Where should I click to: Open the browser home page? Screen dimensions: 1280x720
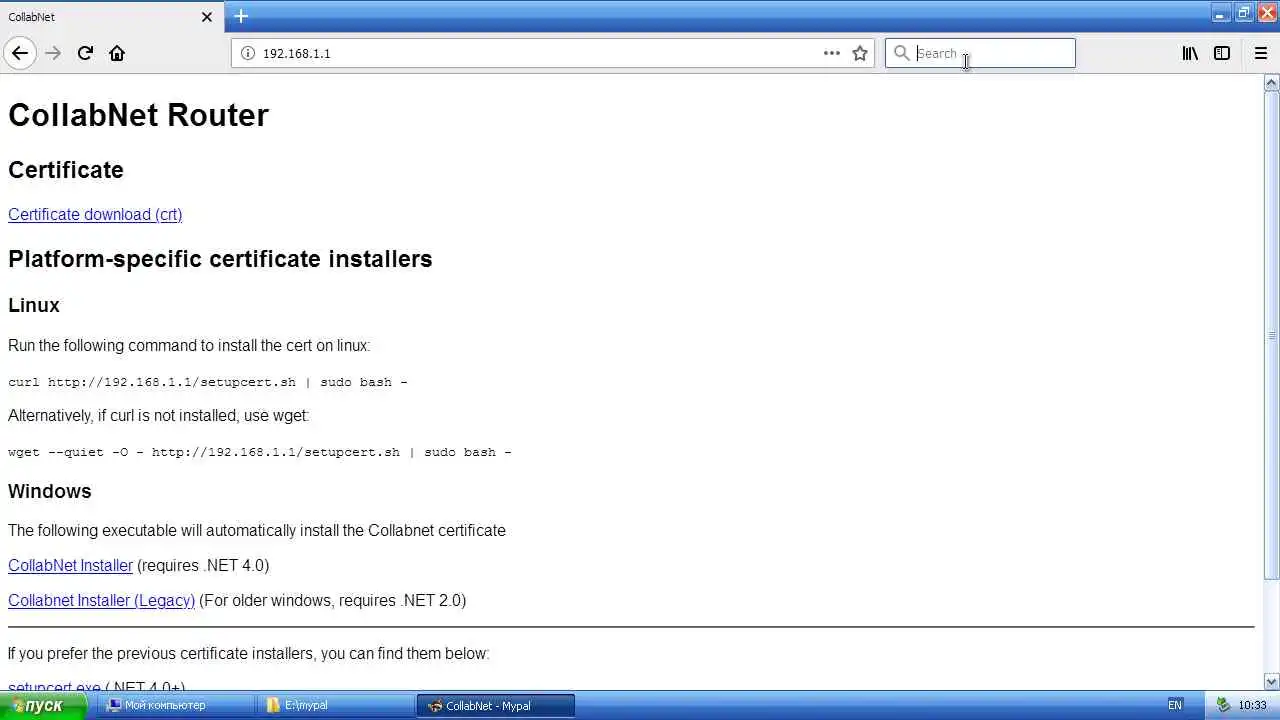(x=117, y=53)
